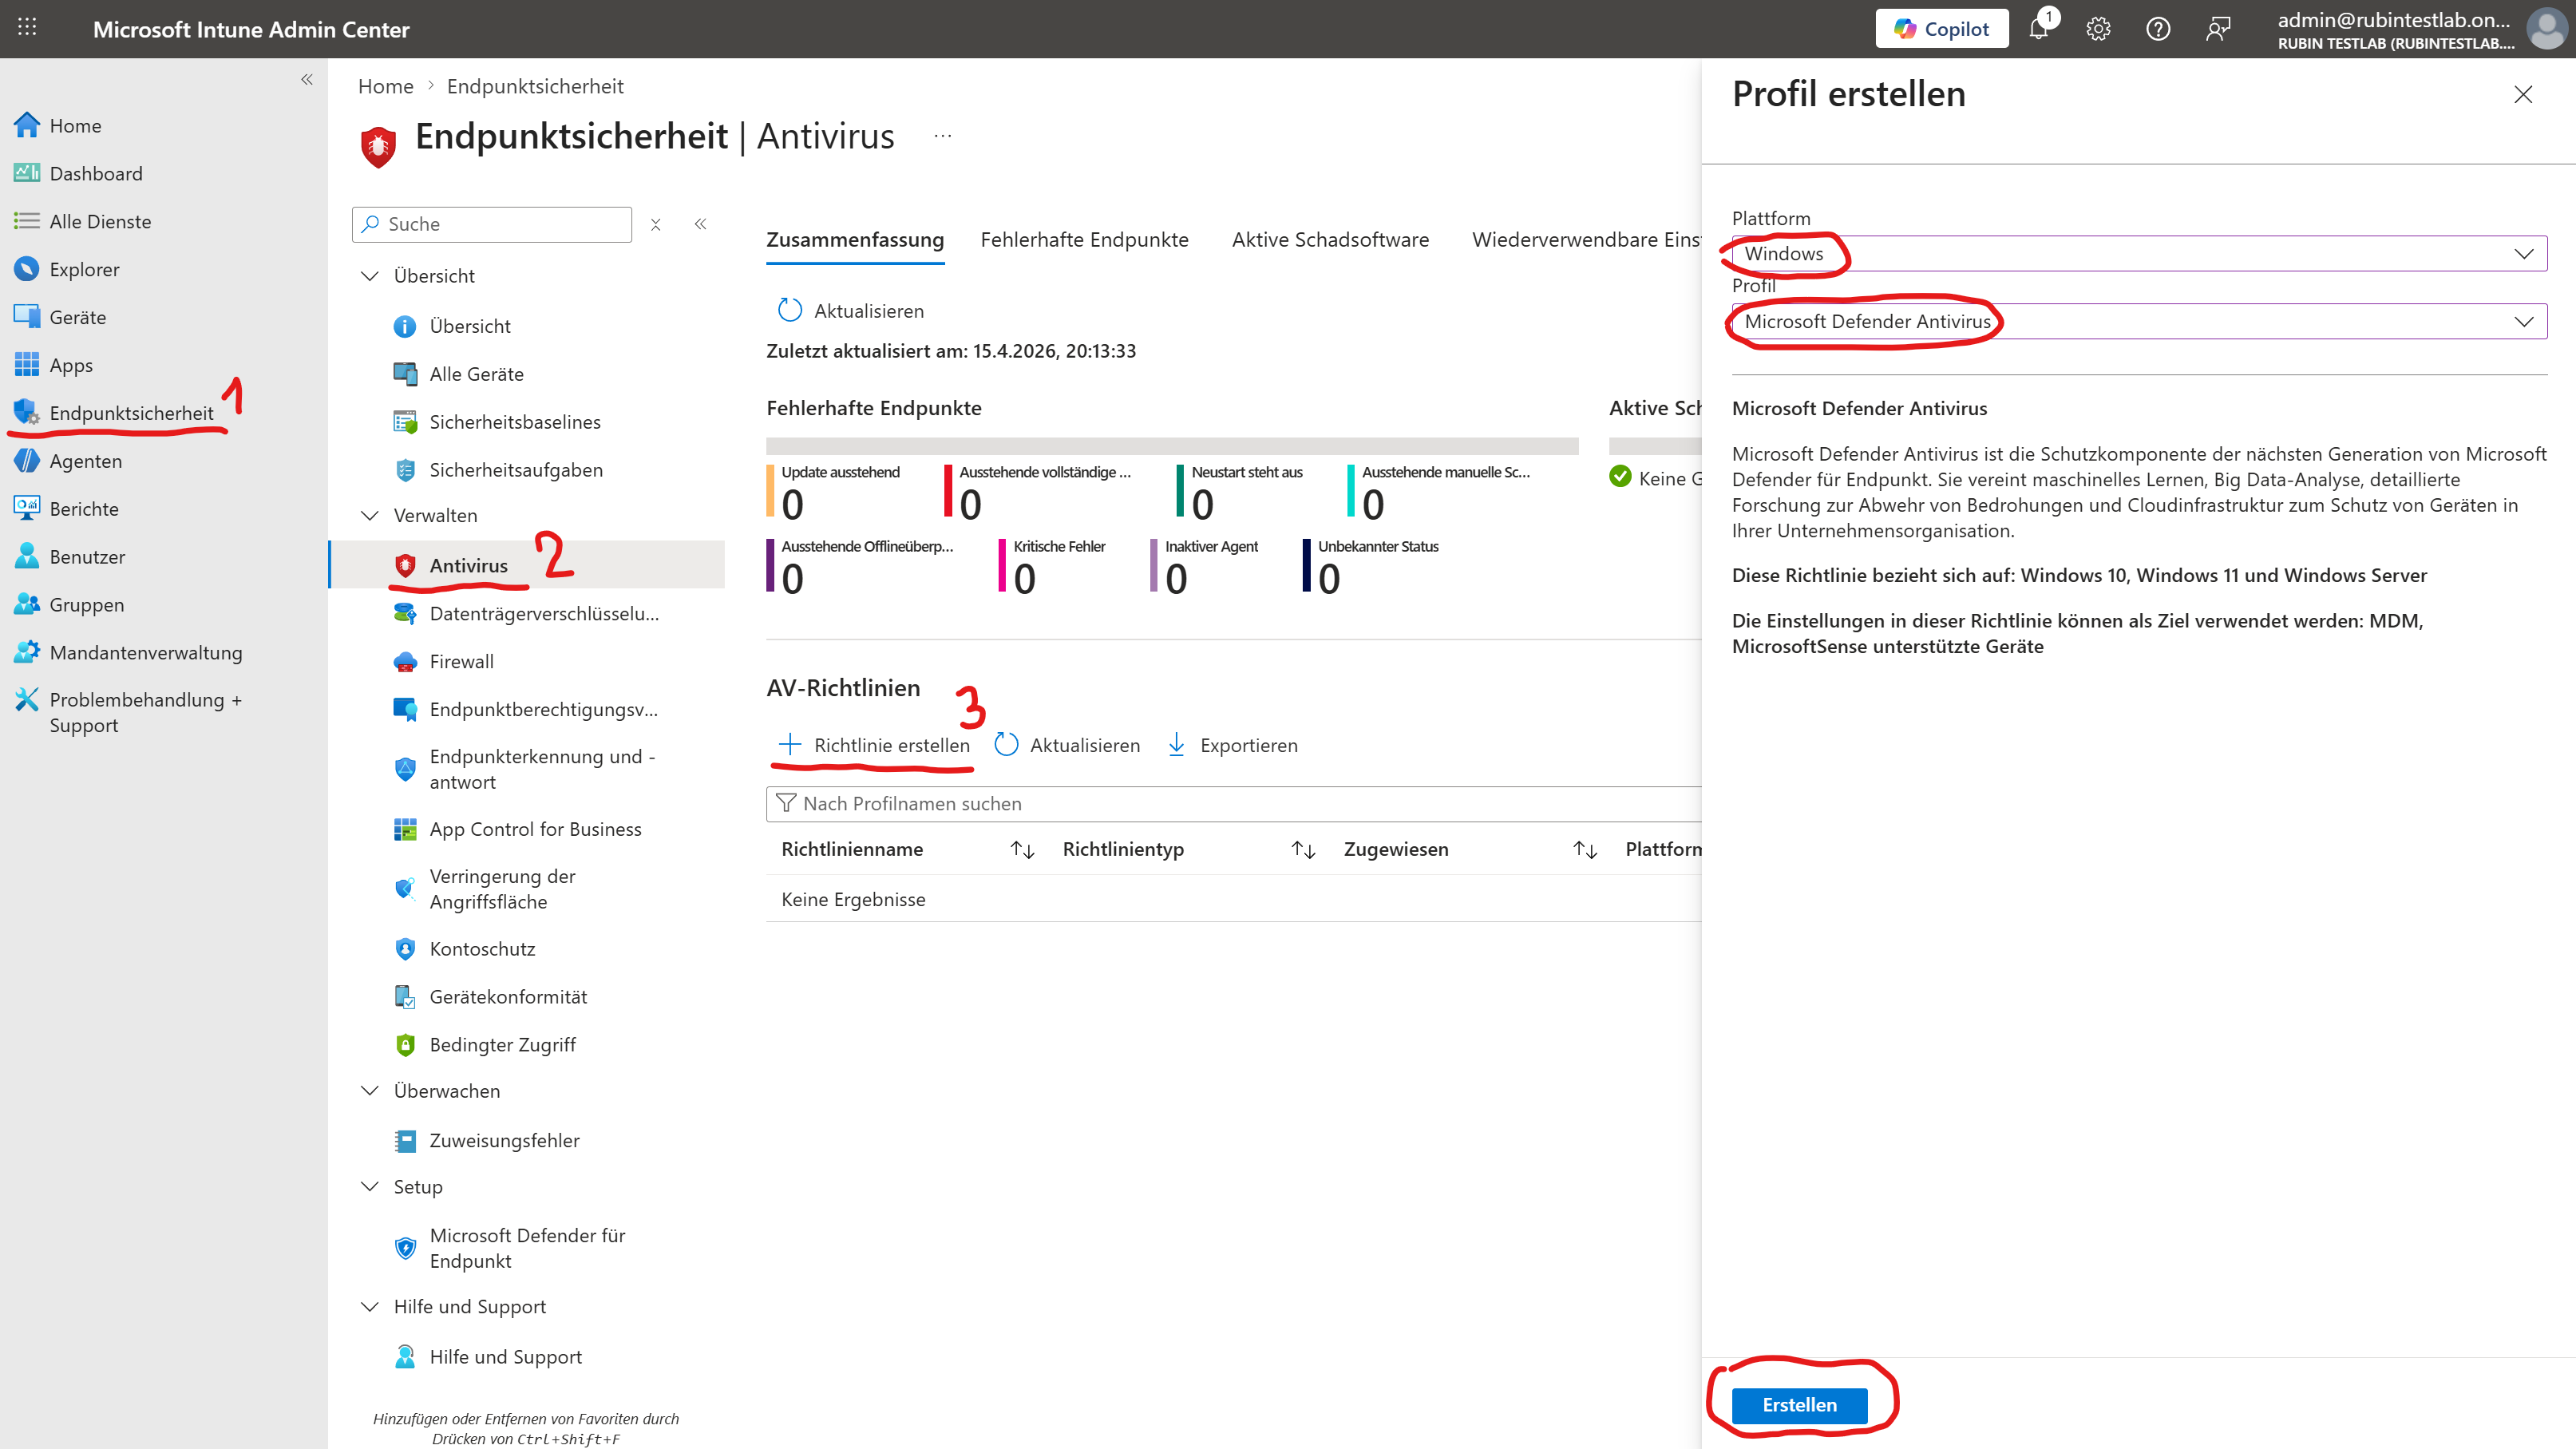Open the Firewall shield item
2576x1449 pixels.
coord(461,661)
